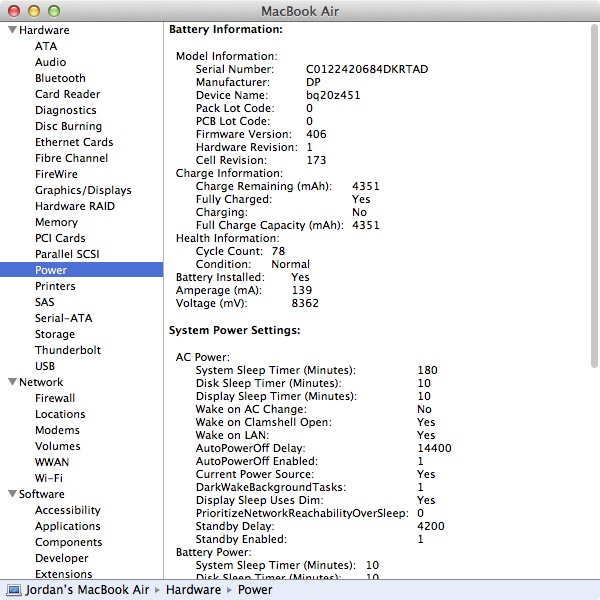Open Memory in the sidebar
600x600 pixels.
tap(57, 222)
